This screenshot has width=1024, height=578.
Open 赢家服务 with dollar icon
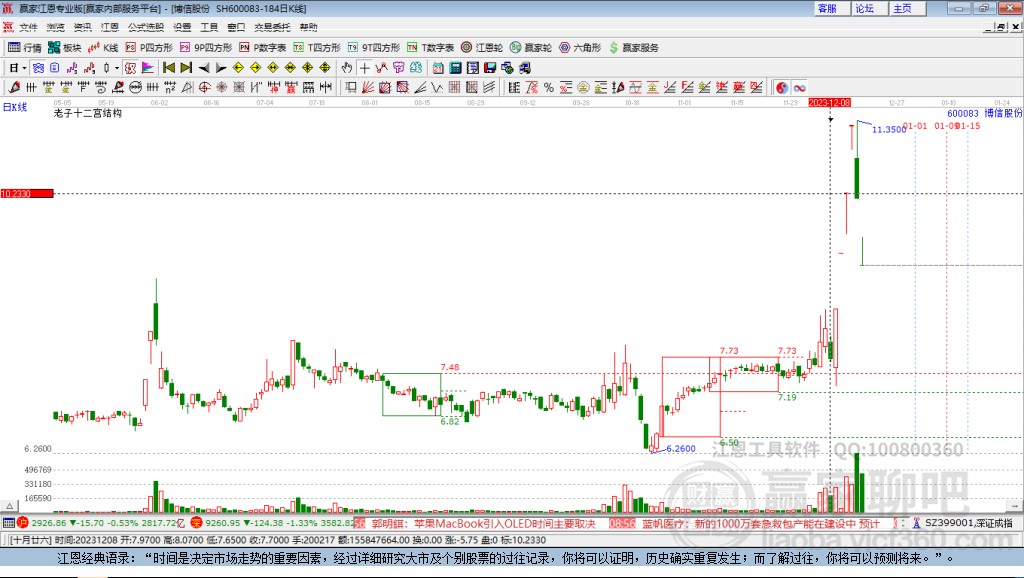633,48
